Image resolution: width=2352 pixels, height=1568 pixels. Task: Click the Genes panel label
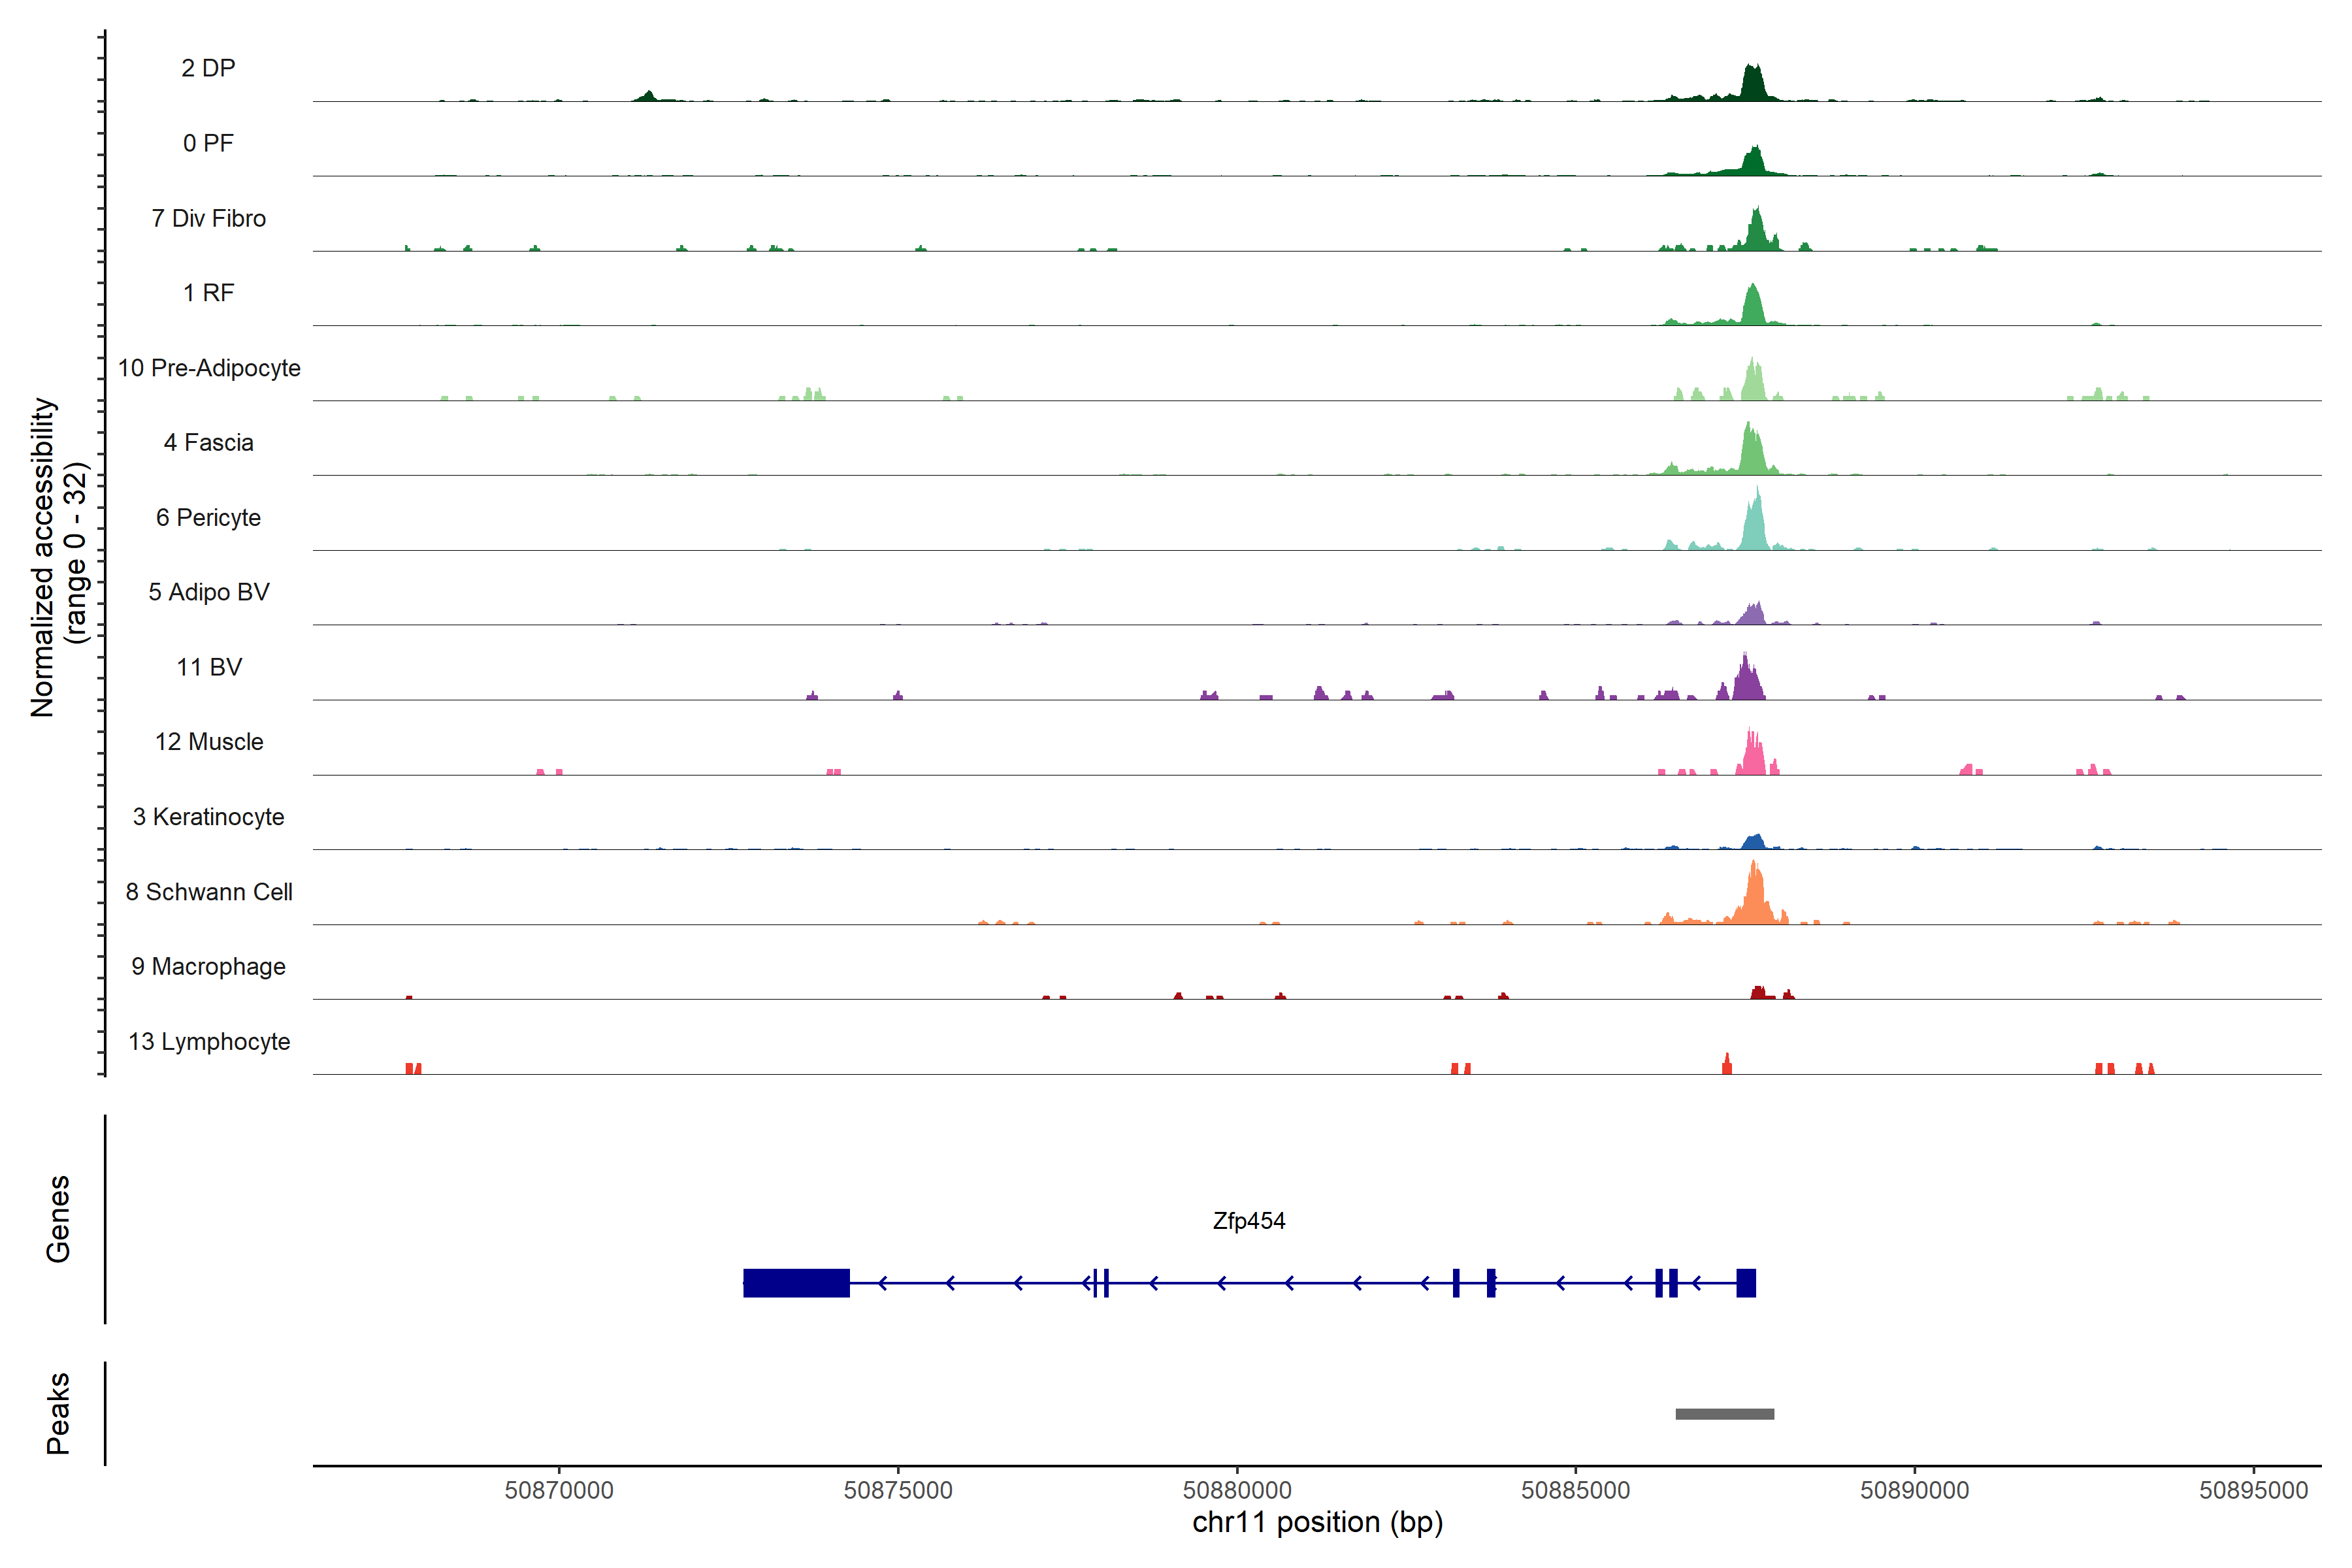click(x=58, y=1219)
